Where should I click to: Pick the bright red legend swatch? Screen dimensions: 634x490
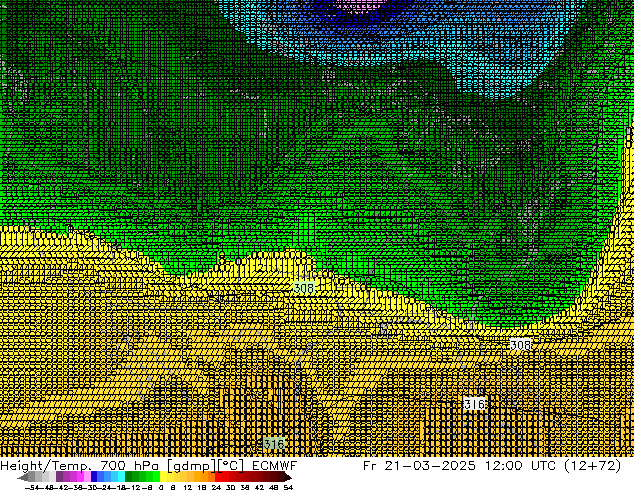click(218, 477)
